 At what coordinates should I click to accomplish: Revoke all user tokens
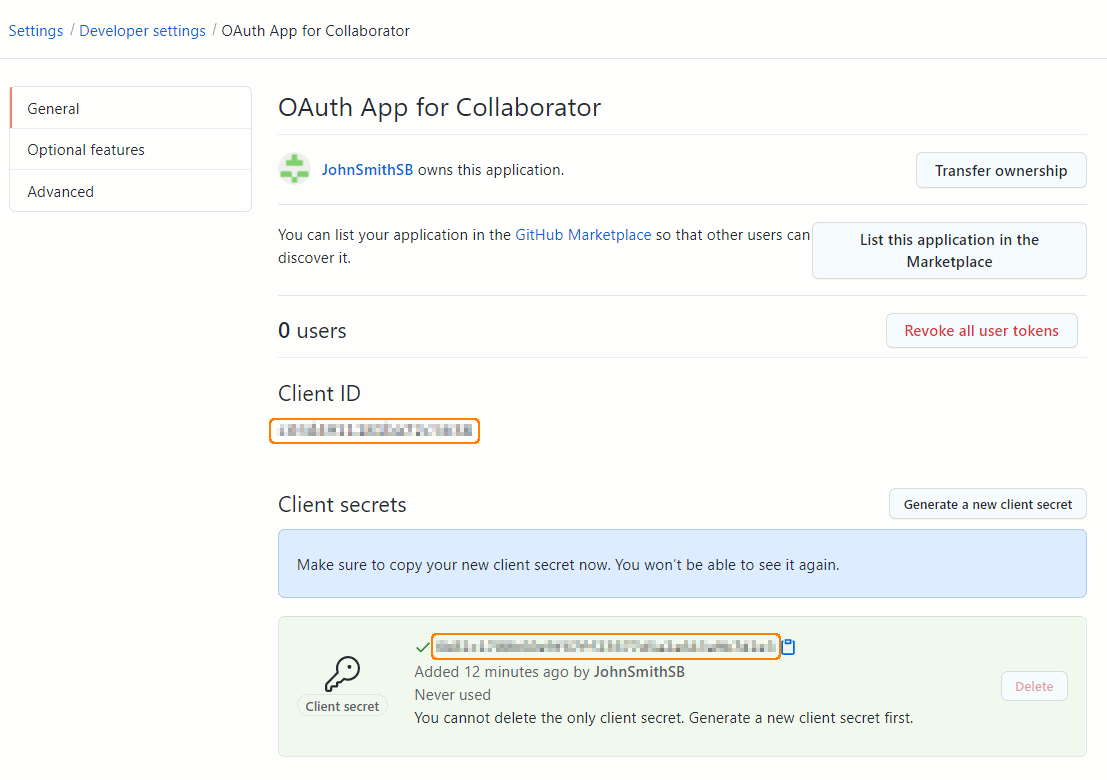981,330
